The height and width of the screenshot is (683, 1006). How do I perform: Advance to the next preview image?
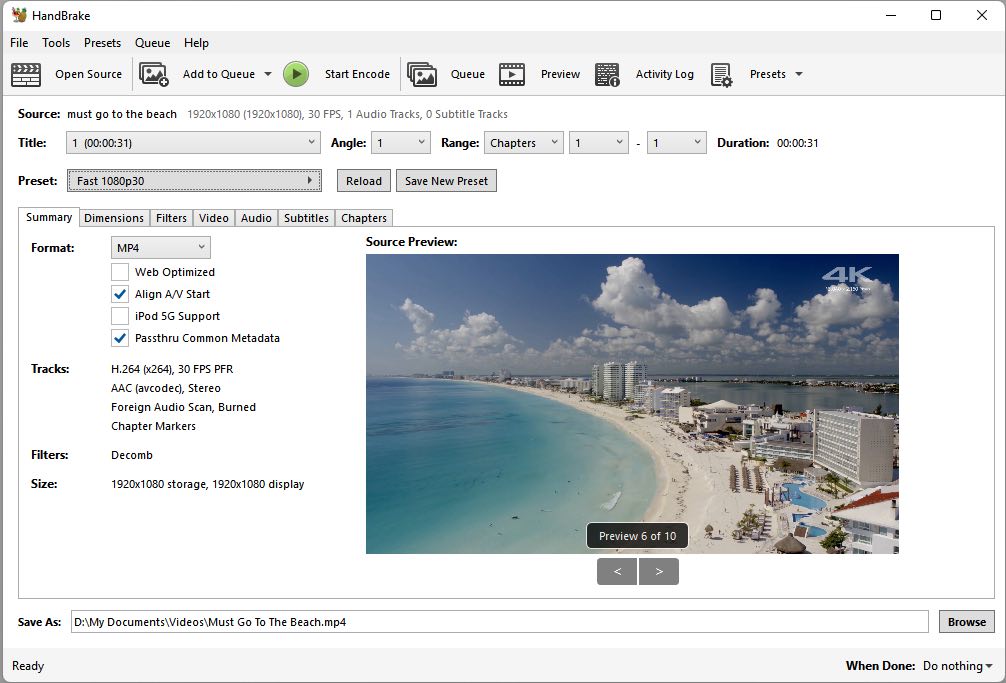pyautogui.click(x=659, y=572)
